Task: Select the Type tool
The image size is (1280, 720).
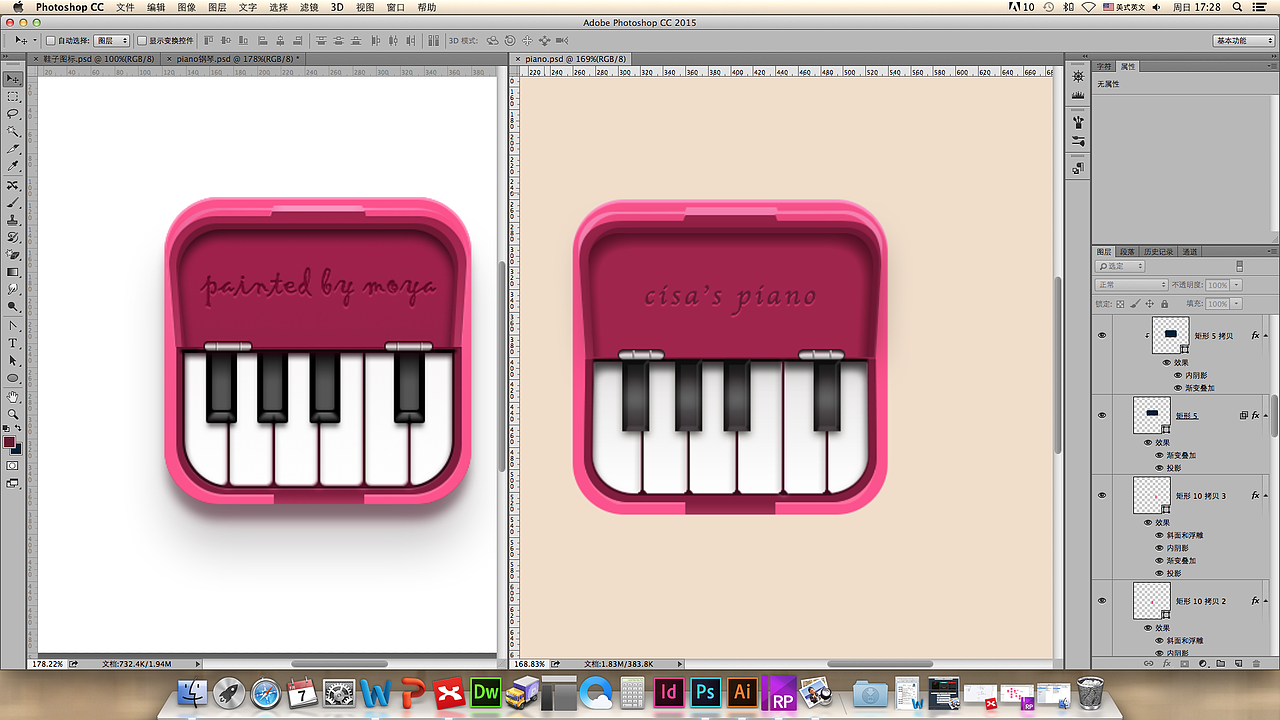Action: click(x=13, y=343)
